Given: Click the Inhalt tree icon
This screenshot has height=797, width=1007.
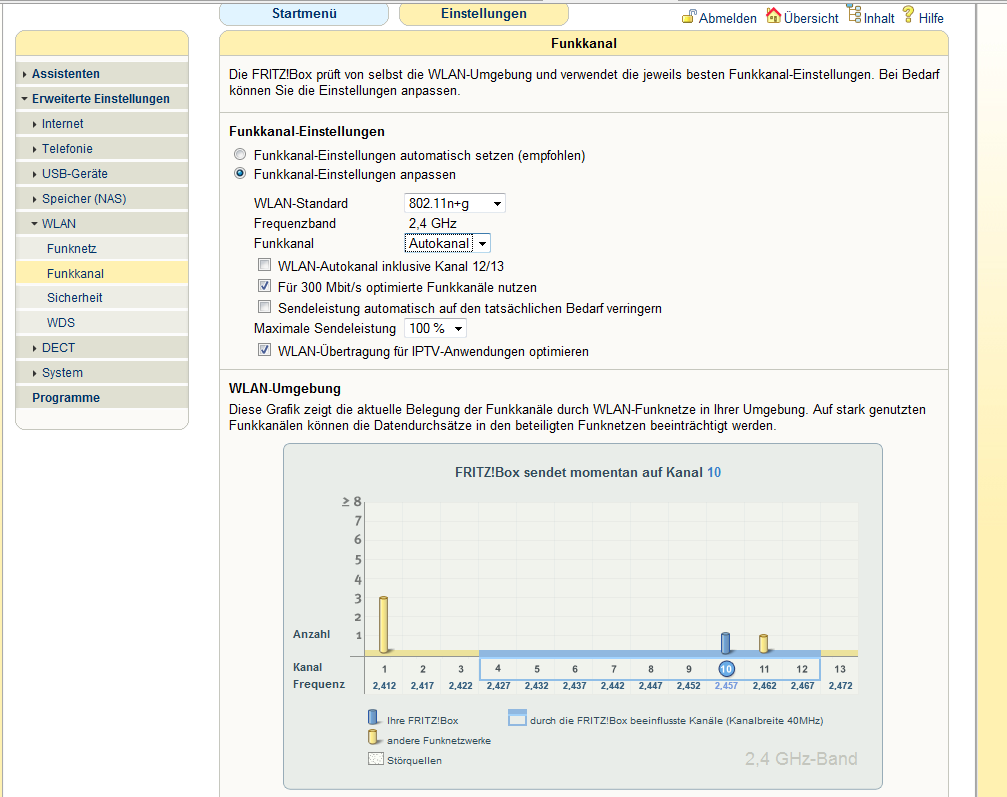Looking at the screenshot, I should [854, 13].
